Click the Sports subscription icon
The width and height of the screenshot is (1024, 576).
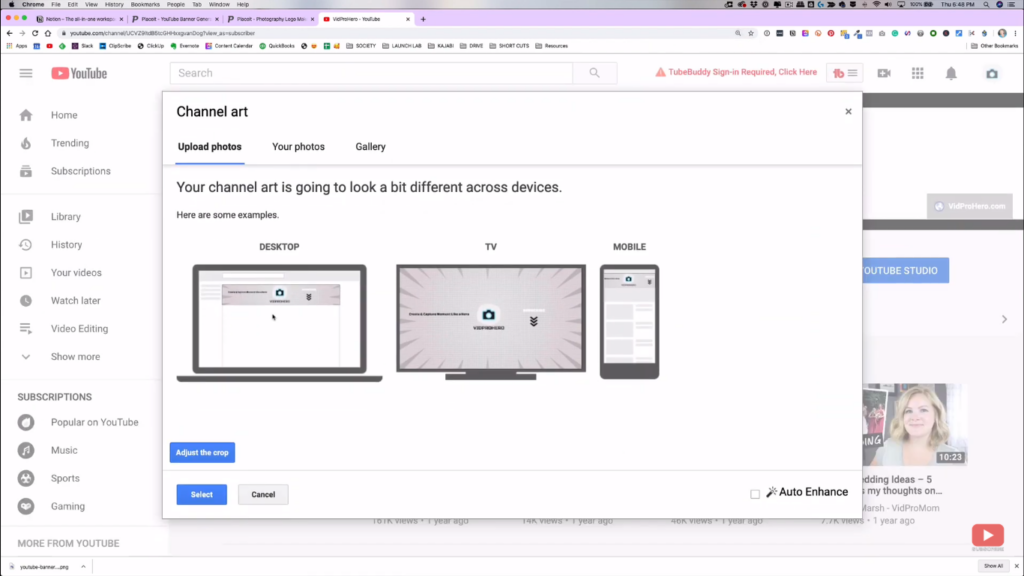[26, 479]
